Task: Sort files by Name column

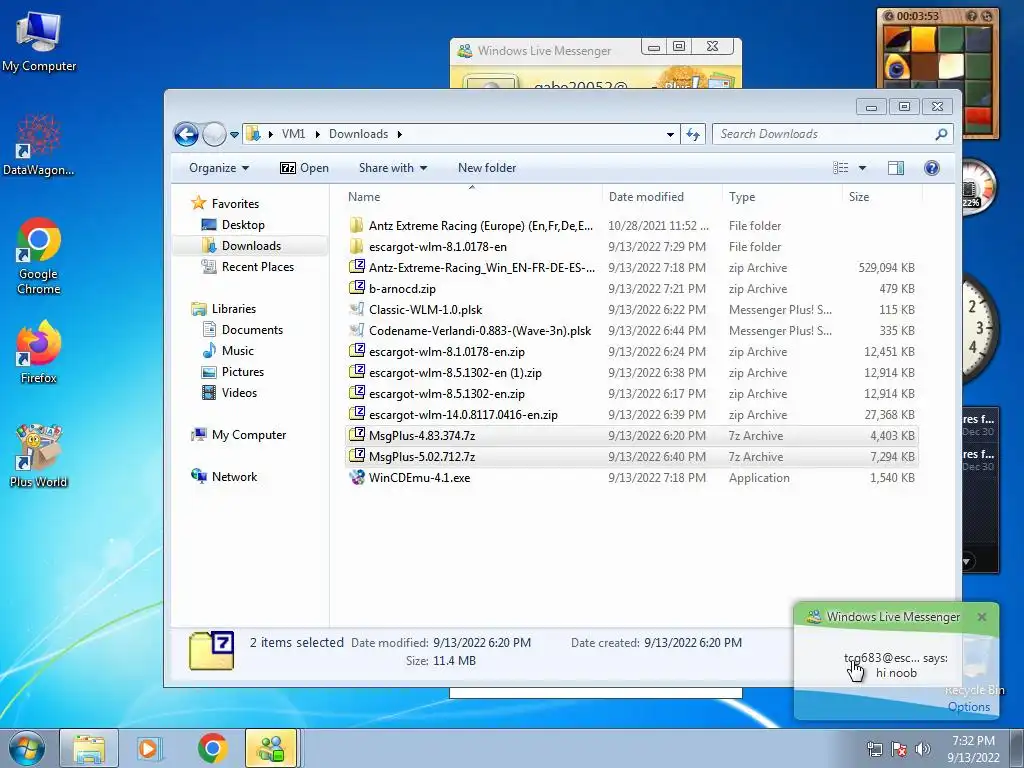Action: [472, 197]
